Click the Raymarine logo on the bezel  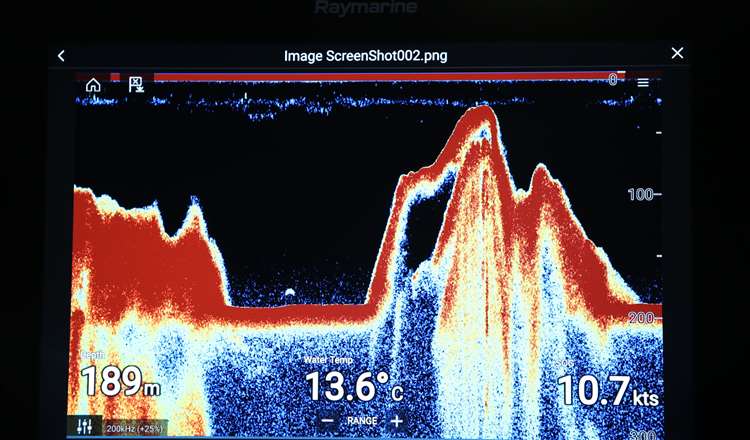[x=366, y=8]
